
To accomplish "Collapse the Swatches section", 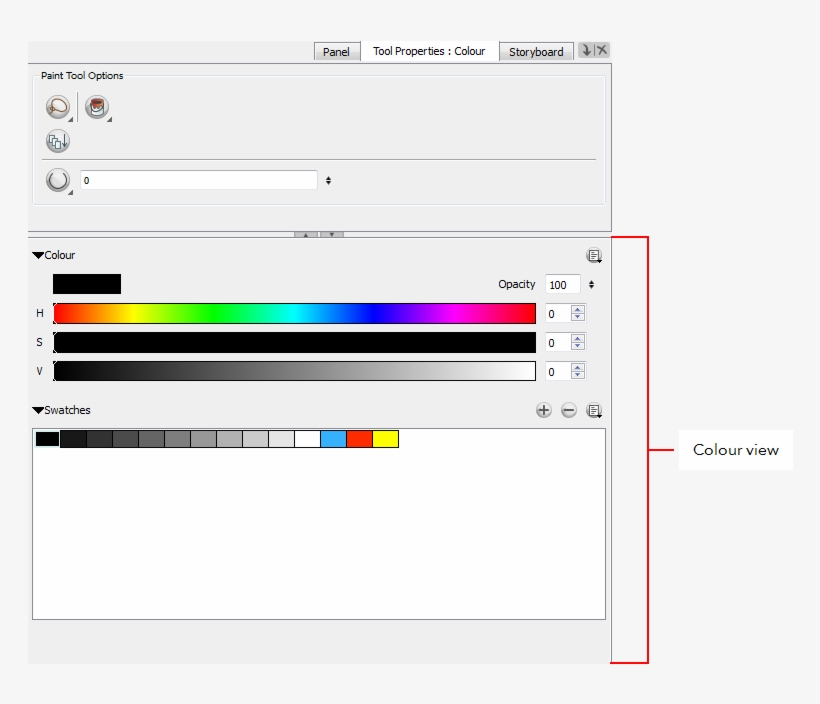I will click(x=37, y=410).
